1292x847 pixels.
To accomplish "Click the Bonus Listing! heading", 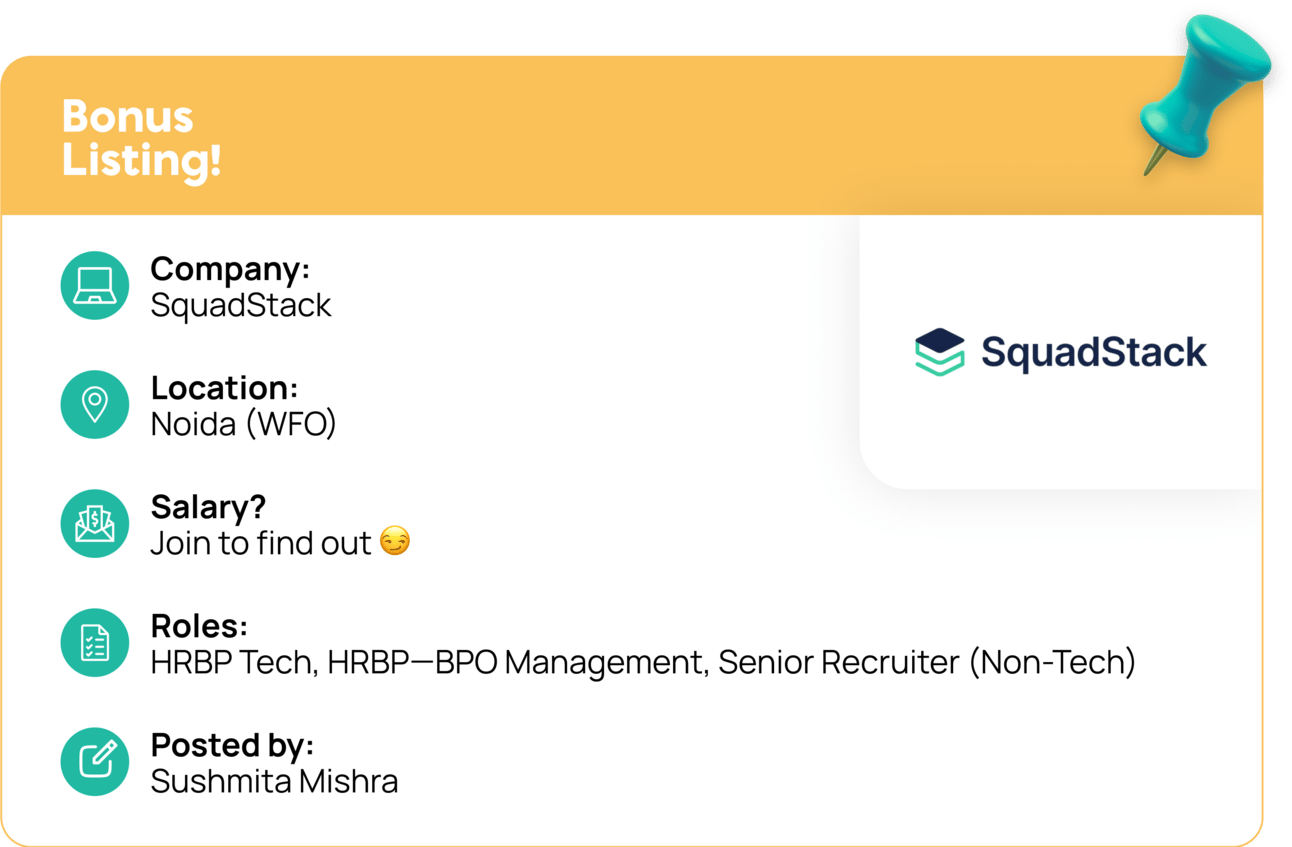I will [x=141, y=137].
